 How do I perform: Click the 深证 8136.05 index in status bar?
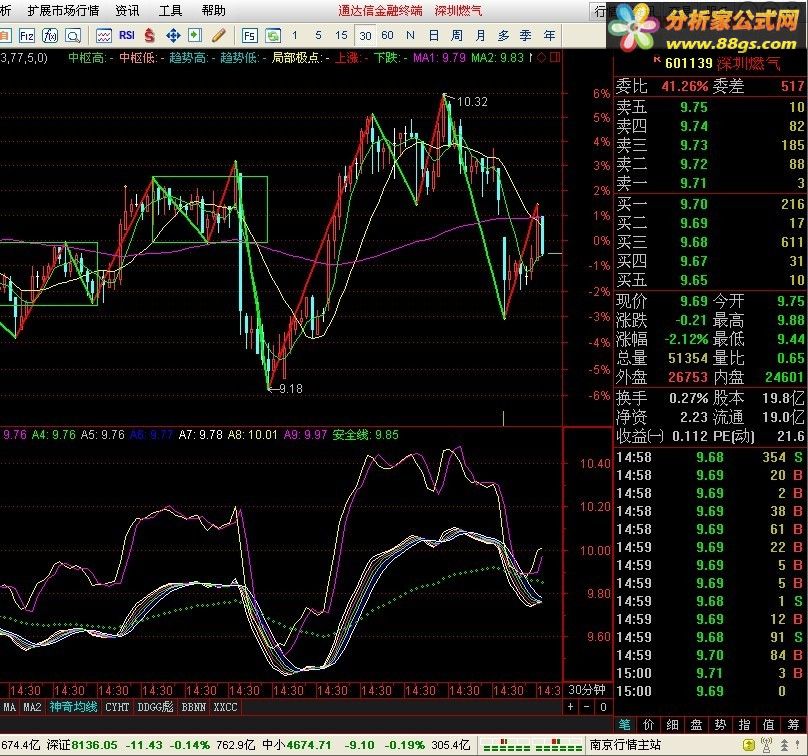pyautogui.click(x=81, y=745)
